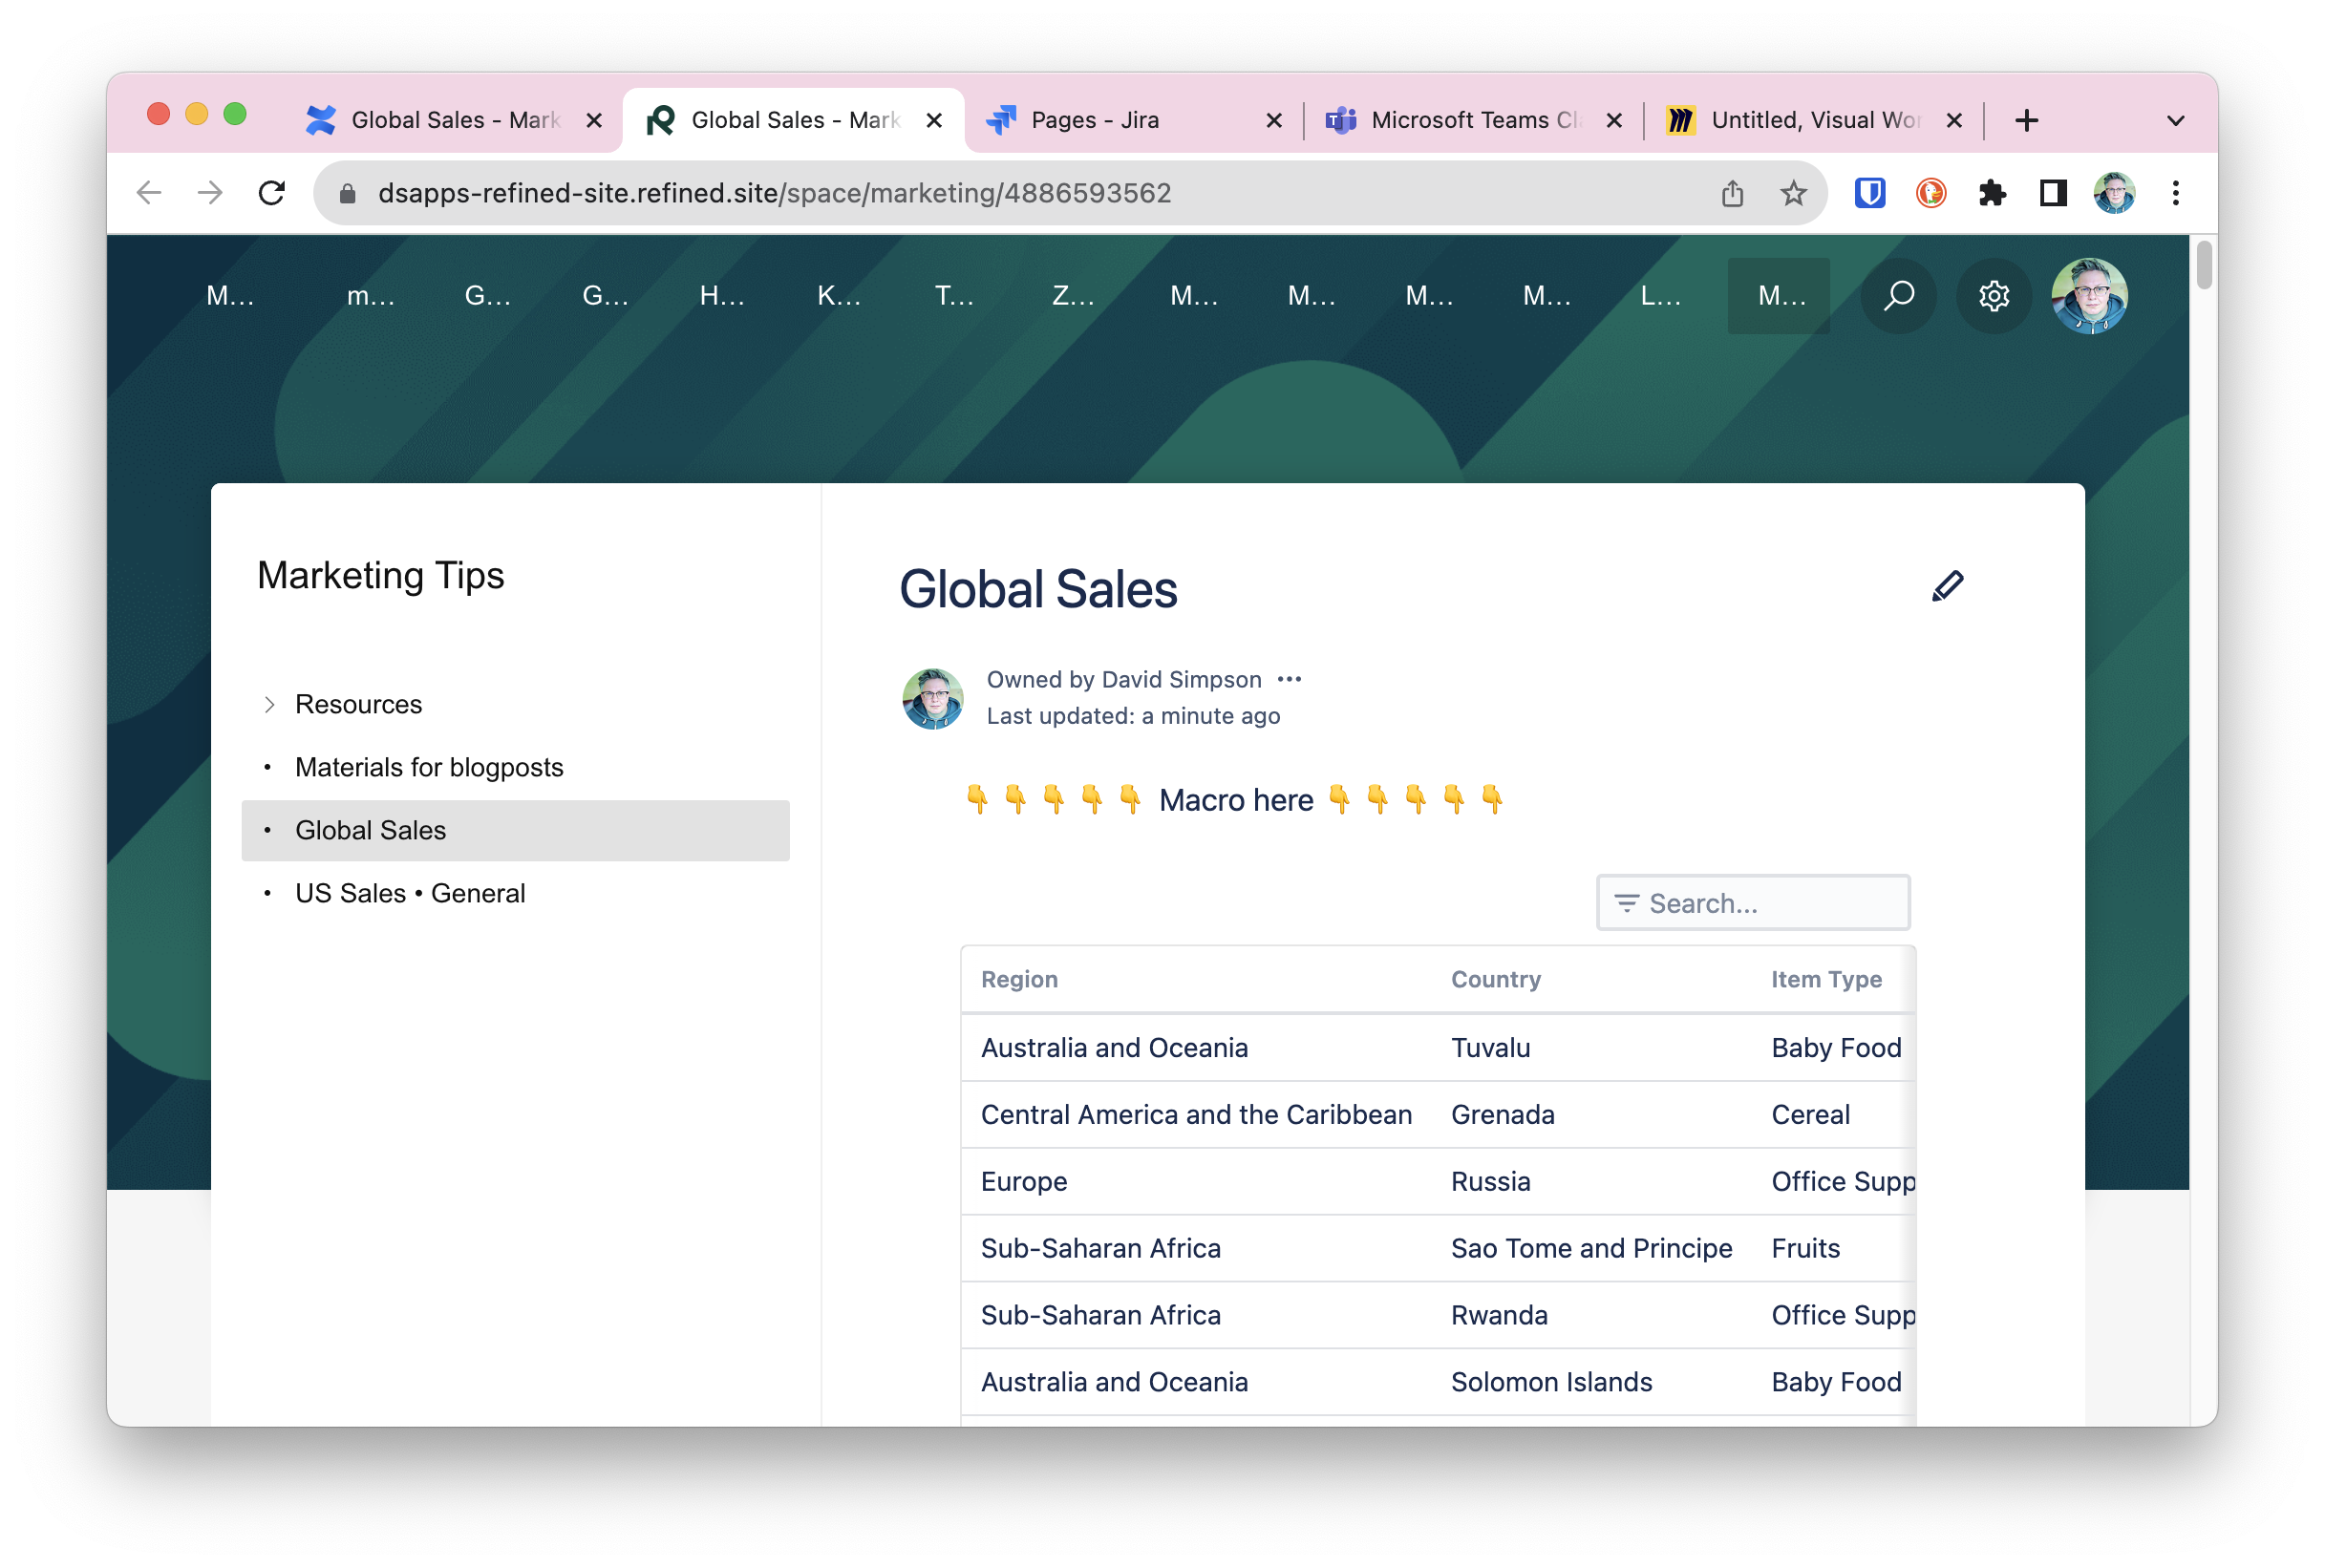Sort by the Country column header
Screen dimensions: 2325x1568
click(x=1495, y=980)
